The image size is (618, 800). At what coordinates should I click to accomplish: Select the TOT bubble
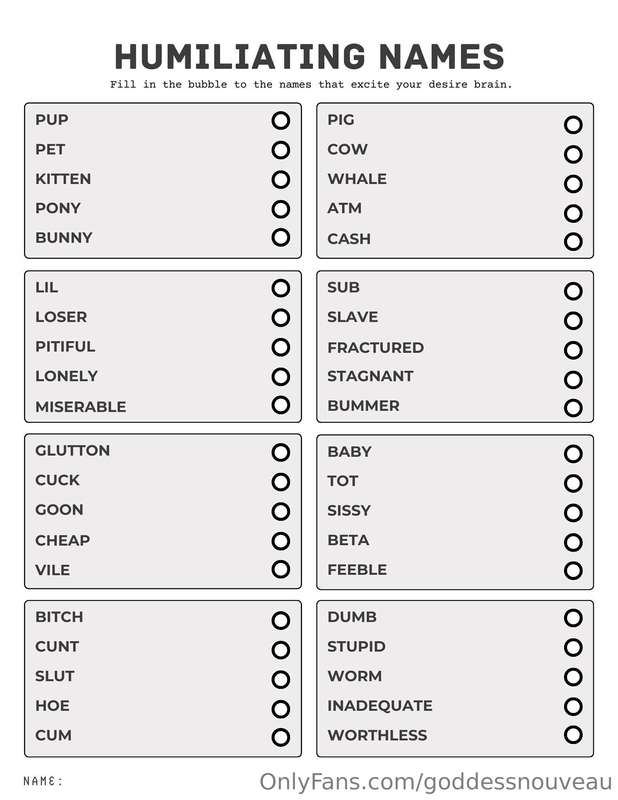click(x=573, y=483)
